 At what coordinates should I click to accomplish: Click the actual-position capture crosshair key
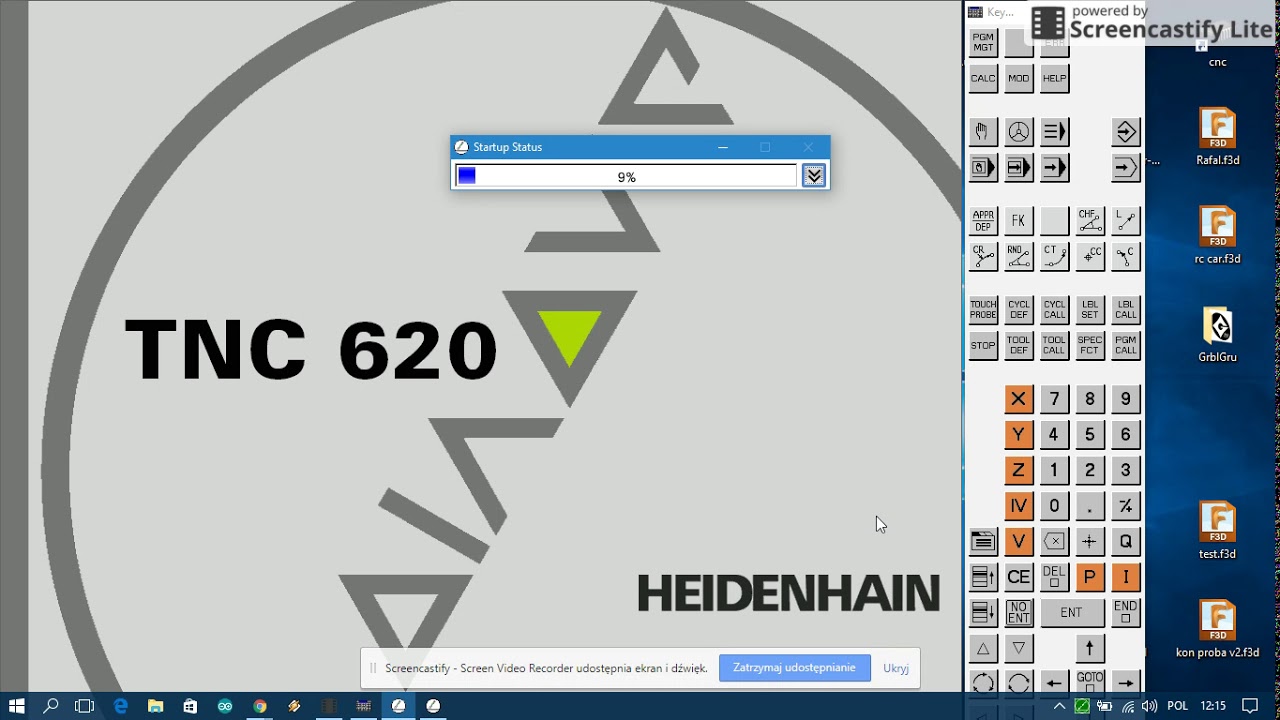[x=1090, y=541]
